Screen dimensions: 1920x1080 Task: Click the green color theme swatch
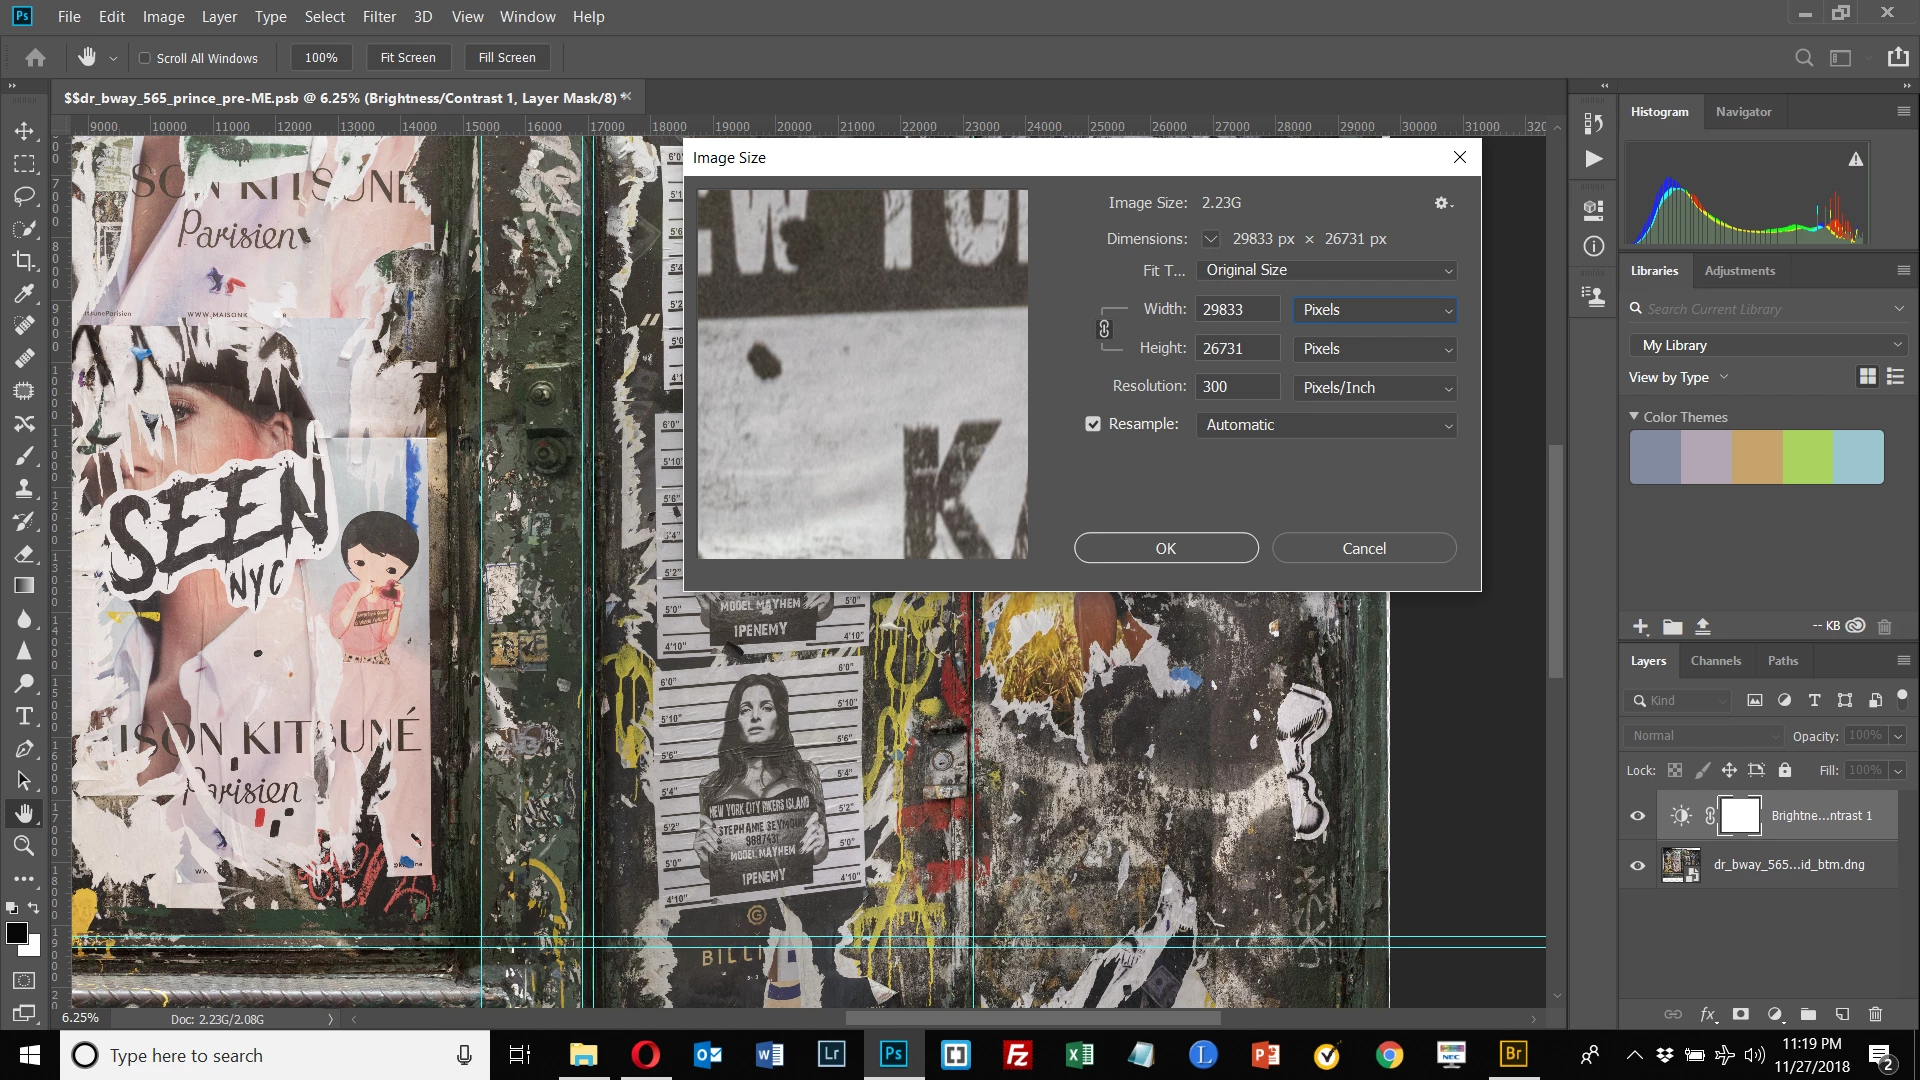[1807, 457]
